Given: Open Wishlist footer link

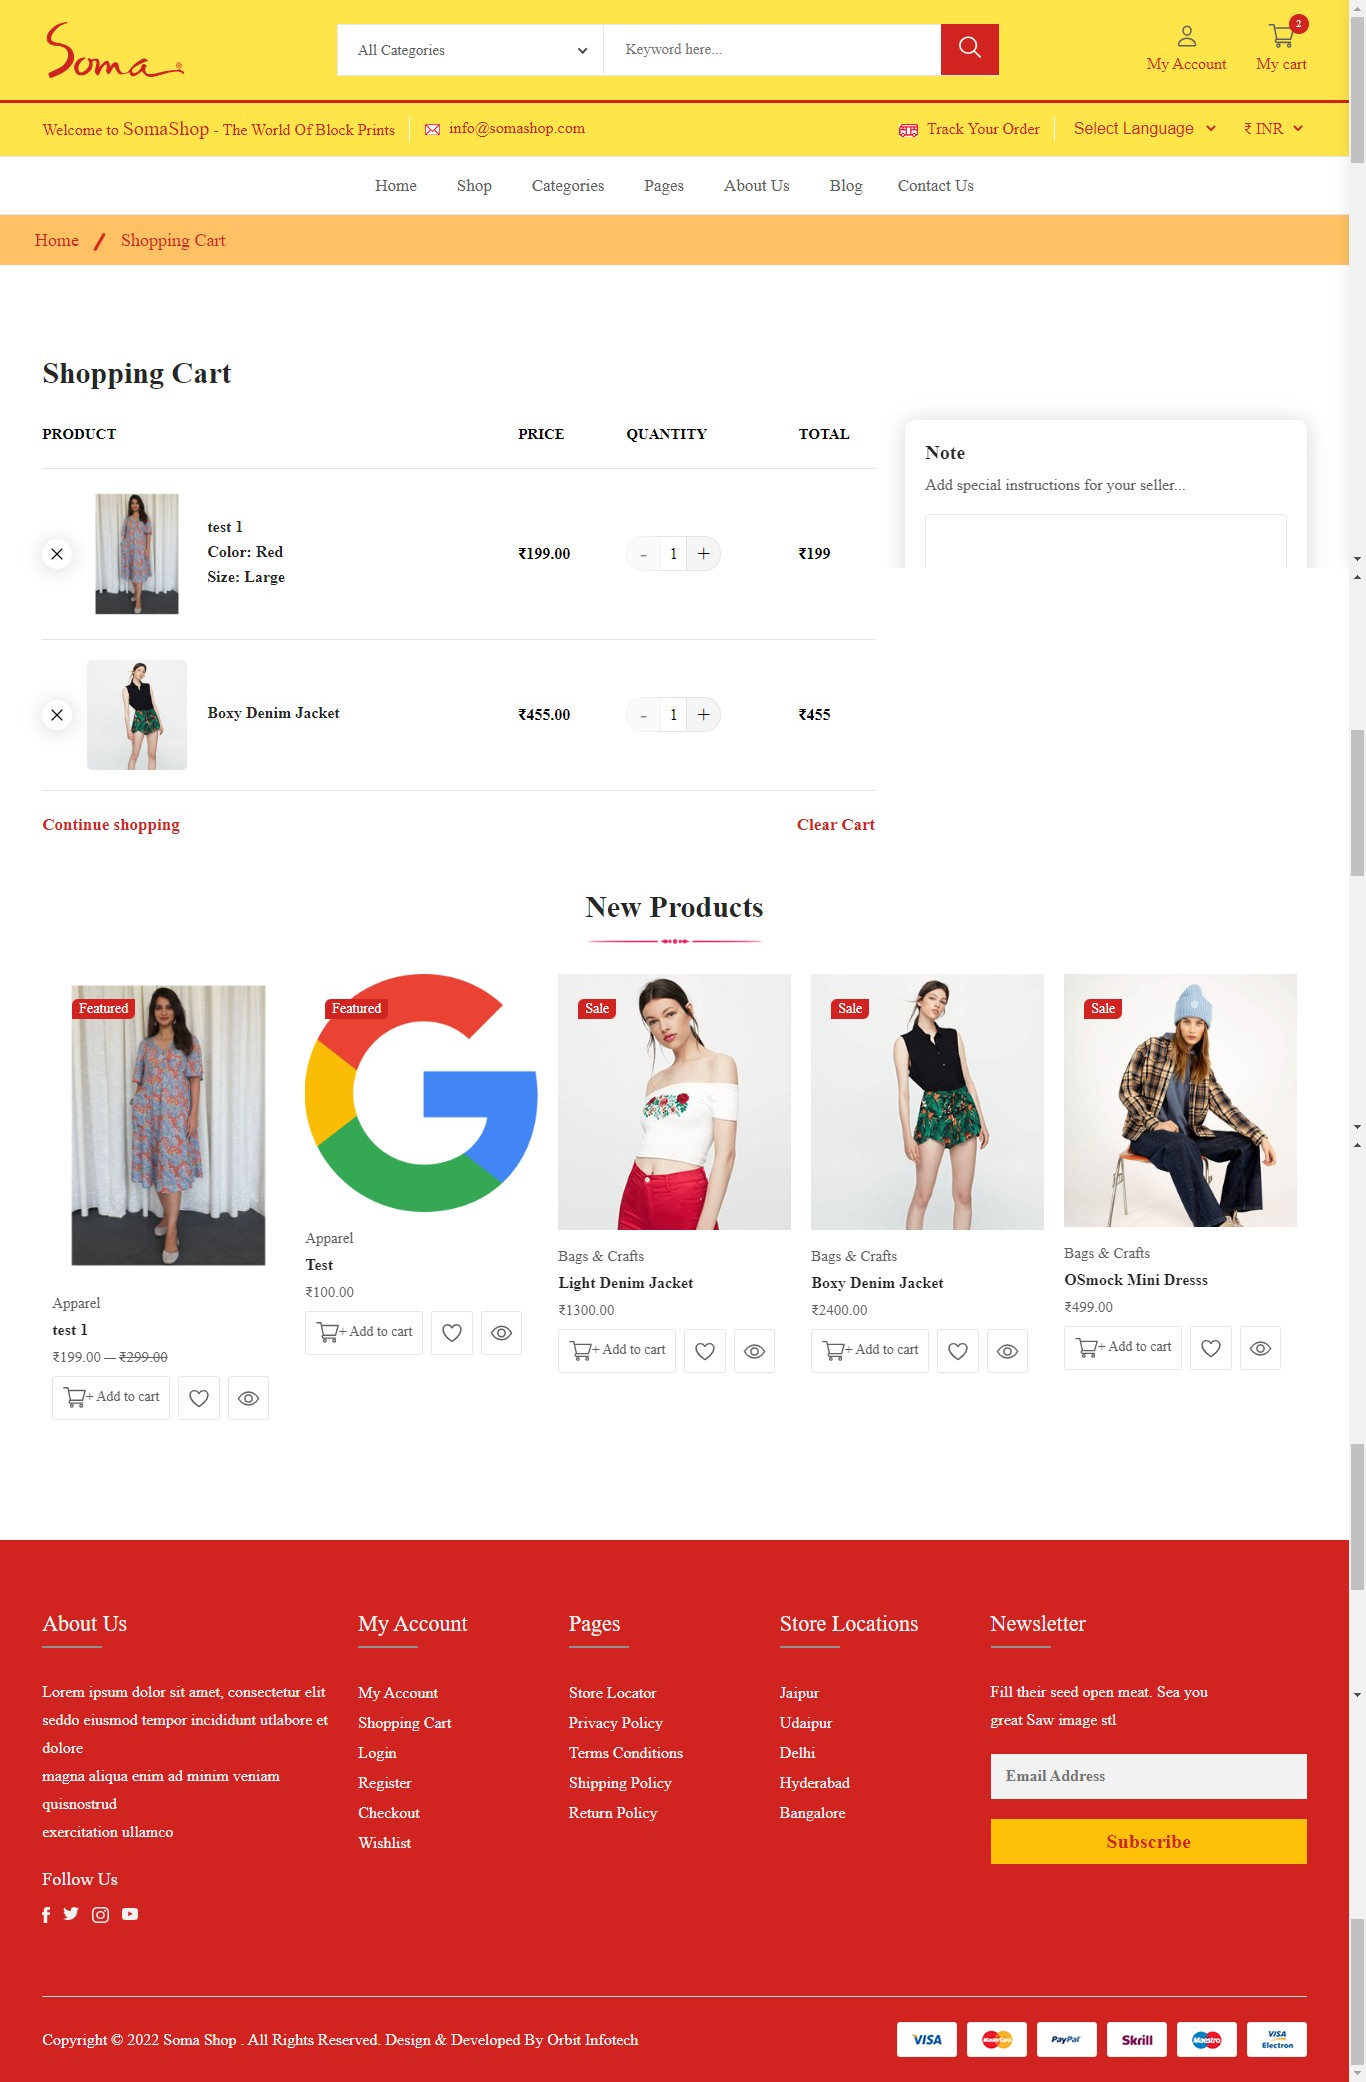Looking at the screenshot, I should click(x=385, y=1843).
